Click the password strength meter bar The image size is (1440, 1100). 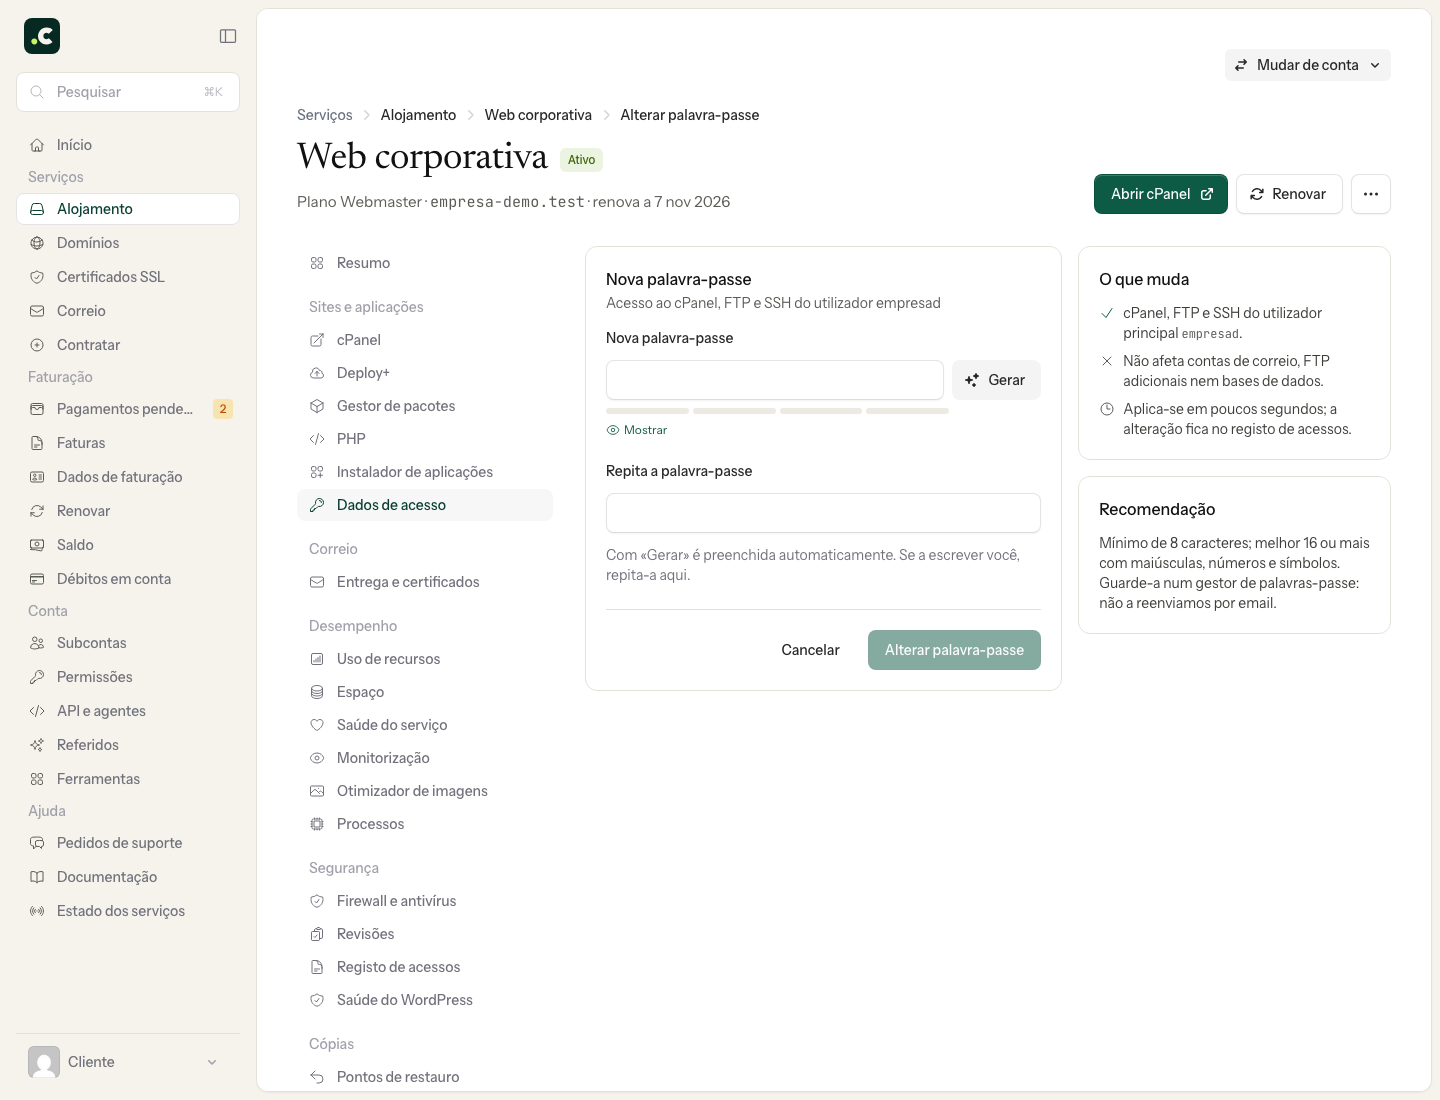coord(777,411)
